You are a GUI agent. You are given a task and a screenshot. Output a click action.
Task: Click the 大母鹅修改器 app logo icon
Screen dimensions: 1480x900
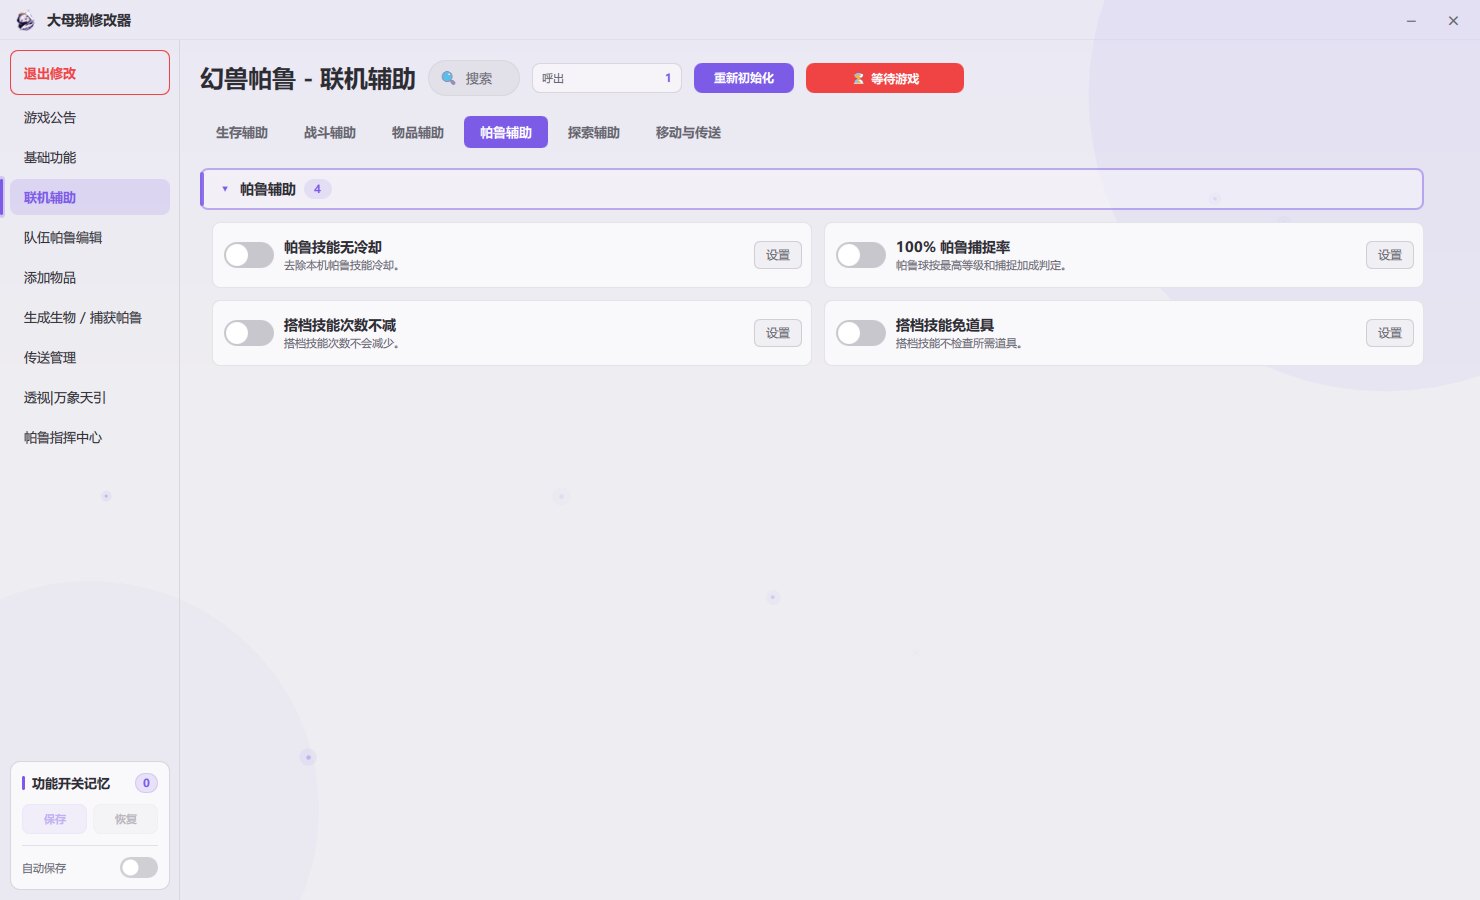click(25, 20)
